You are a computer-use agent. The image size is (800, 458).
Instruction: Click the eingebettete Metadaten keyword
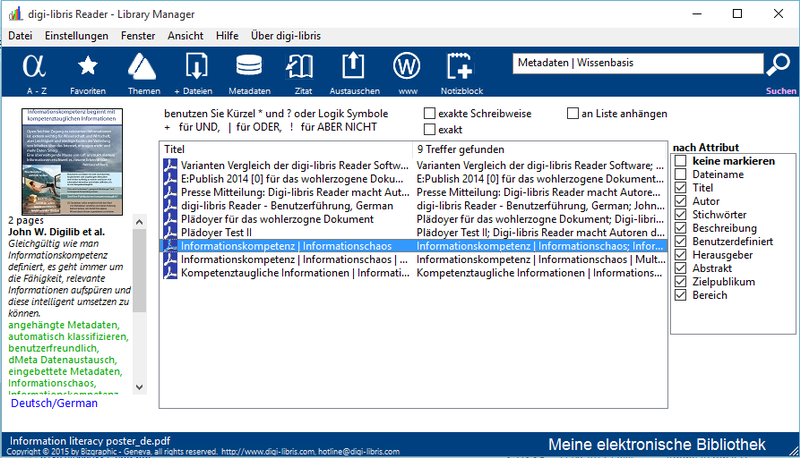click(65, 371)
